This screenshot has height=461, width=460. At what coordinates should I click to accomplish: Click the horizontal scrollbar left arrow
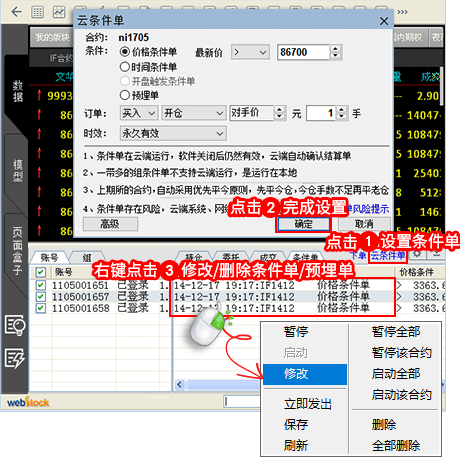tap(179, 385)
